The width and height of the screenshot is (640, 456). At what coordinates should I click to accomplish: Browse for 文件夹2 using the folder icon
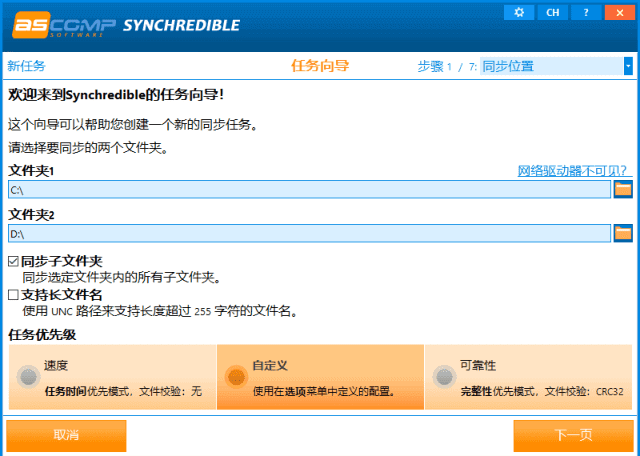pyautogui.click(x=623, y=234)
